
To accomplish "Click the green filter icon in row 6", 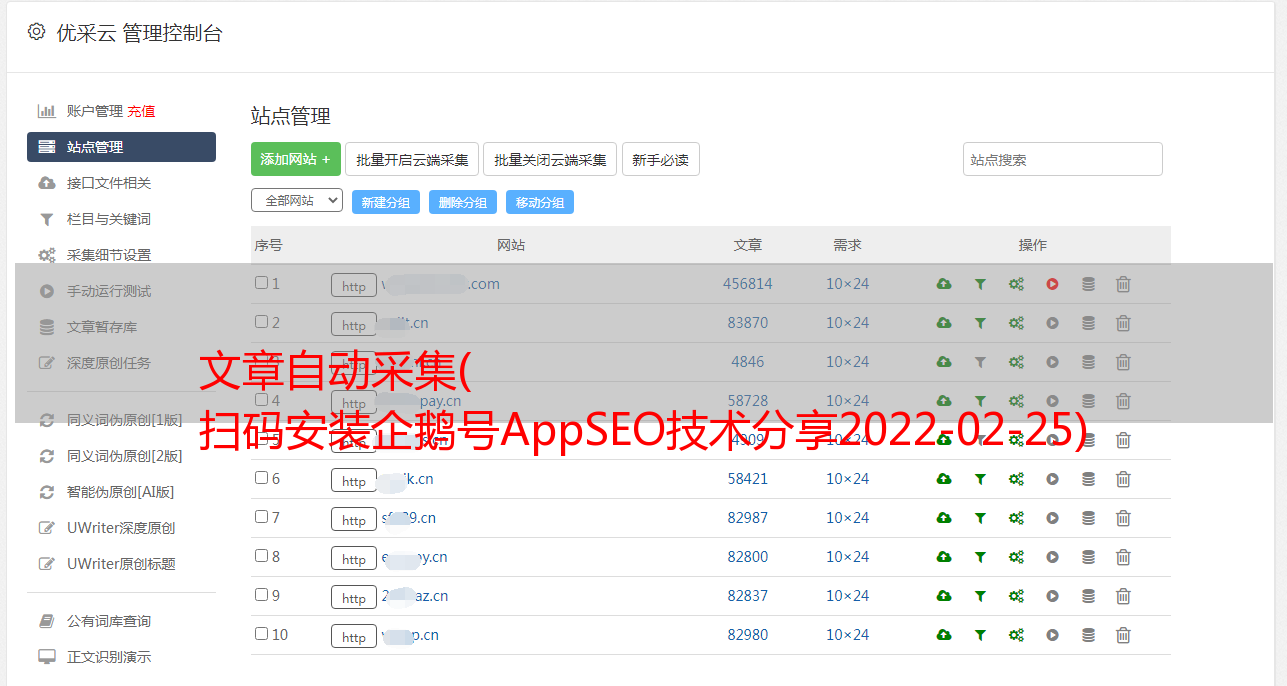I will pos(980,479).
